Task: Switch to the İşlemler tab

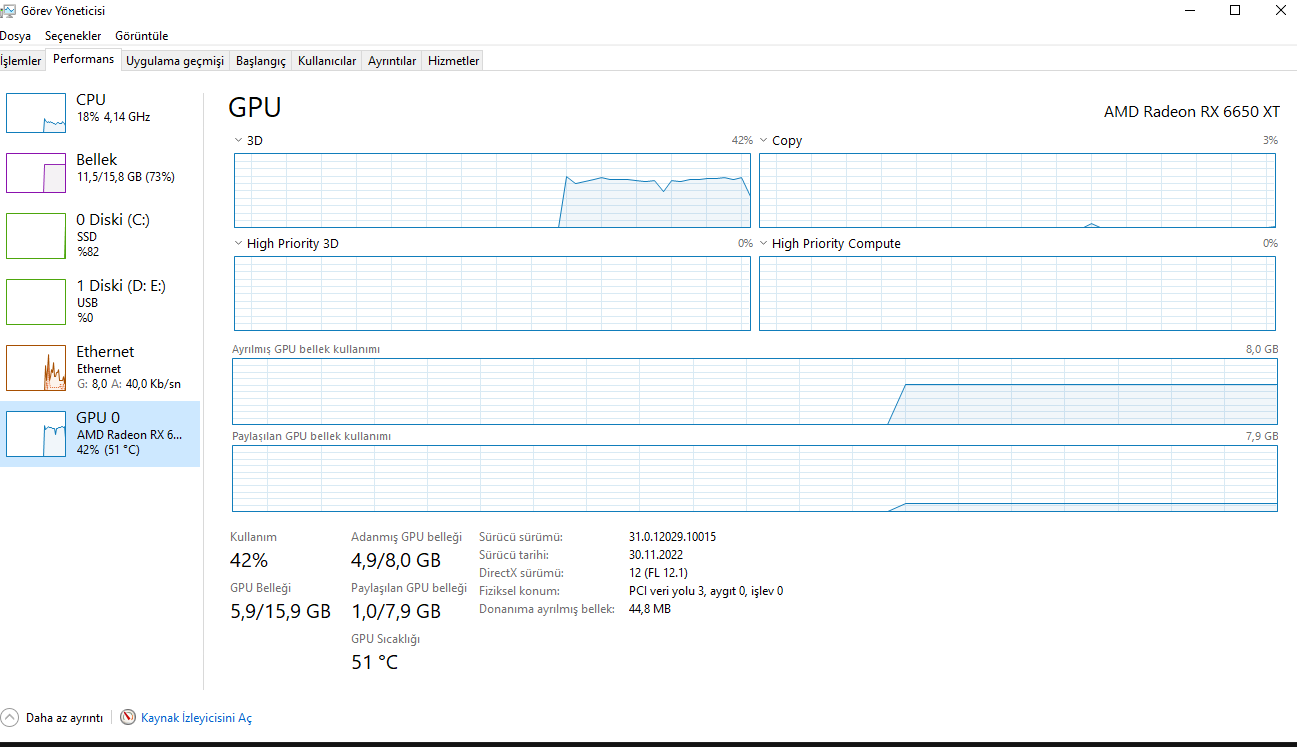Action: pos(22,61)
